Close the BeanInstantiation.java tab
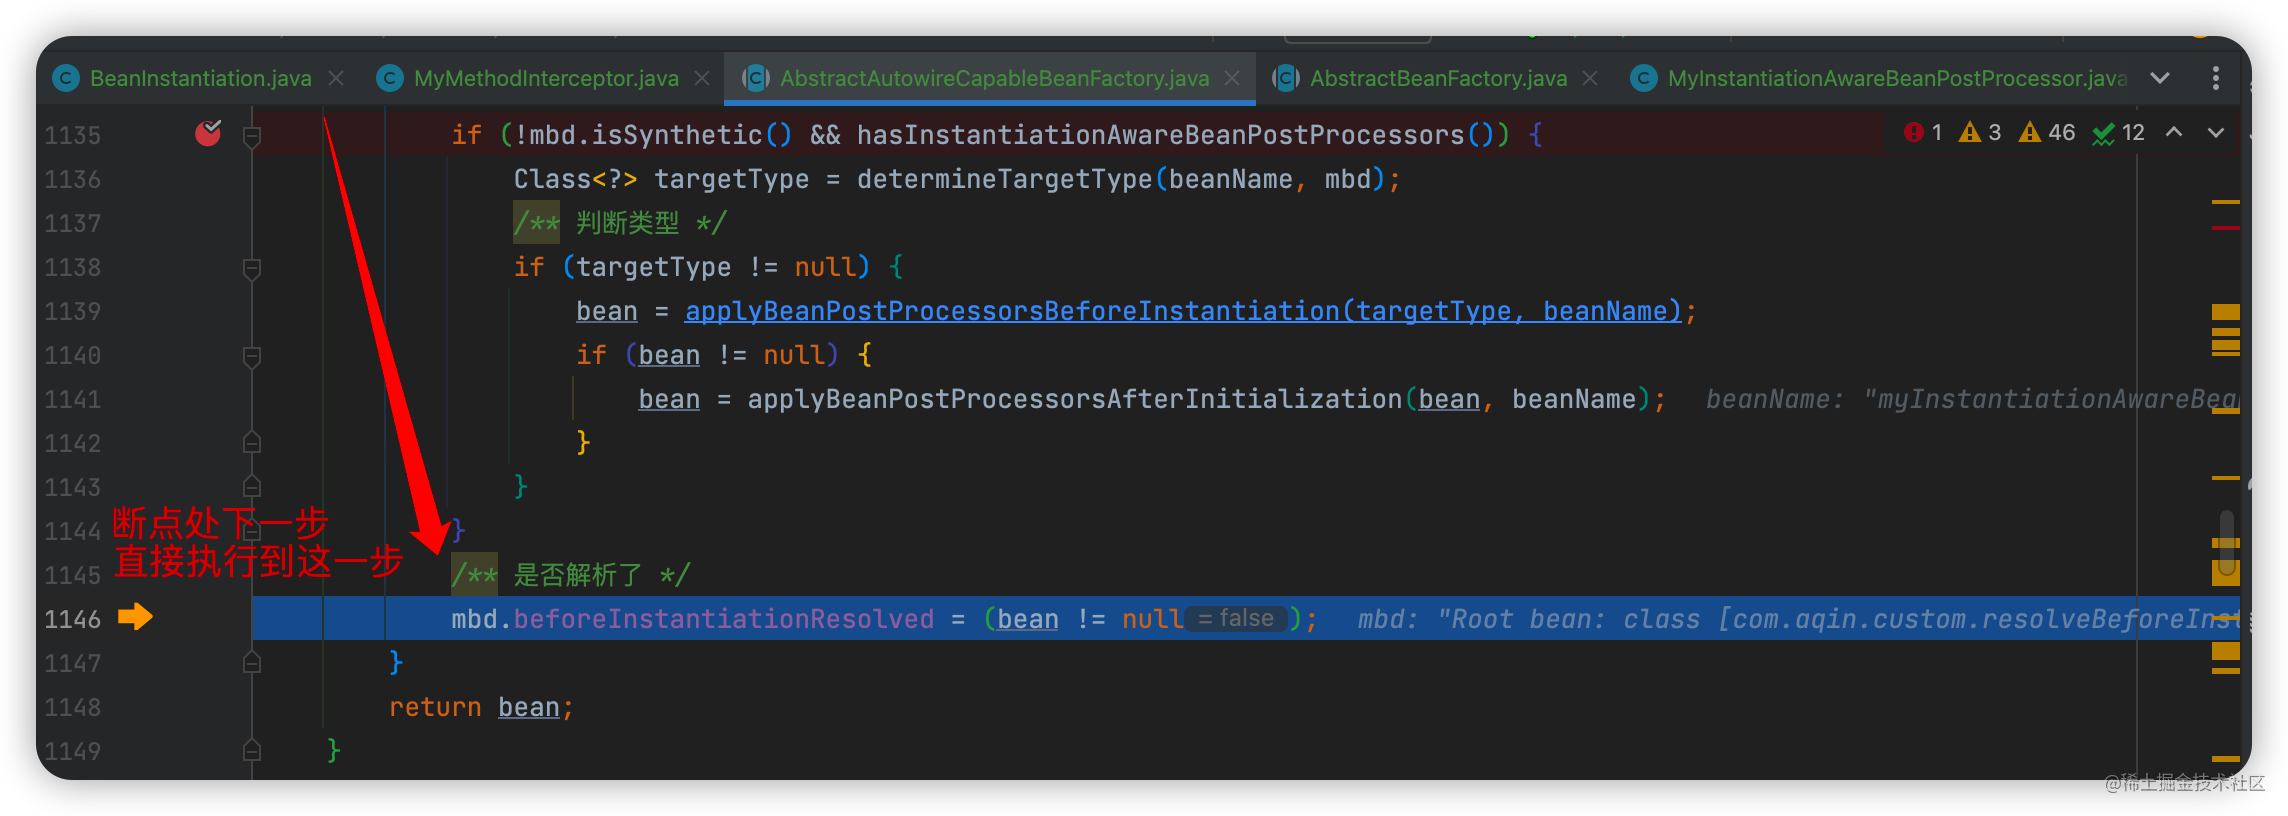This screenshot has width=2288, height=816. (x=336, y=78)
